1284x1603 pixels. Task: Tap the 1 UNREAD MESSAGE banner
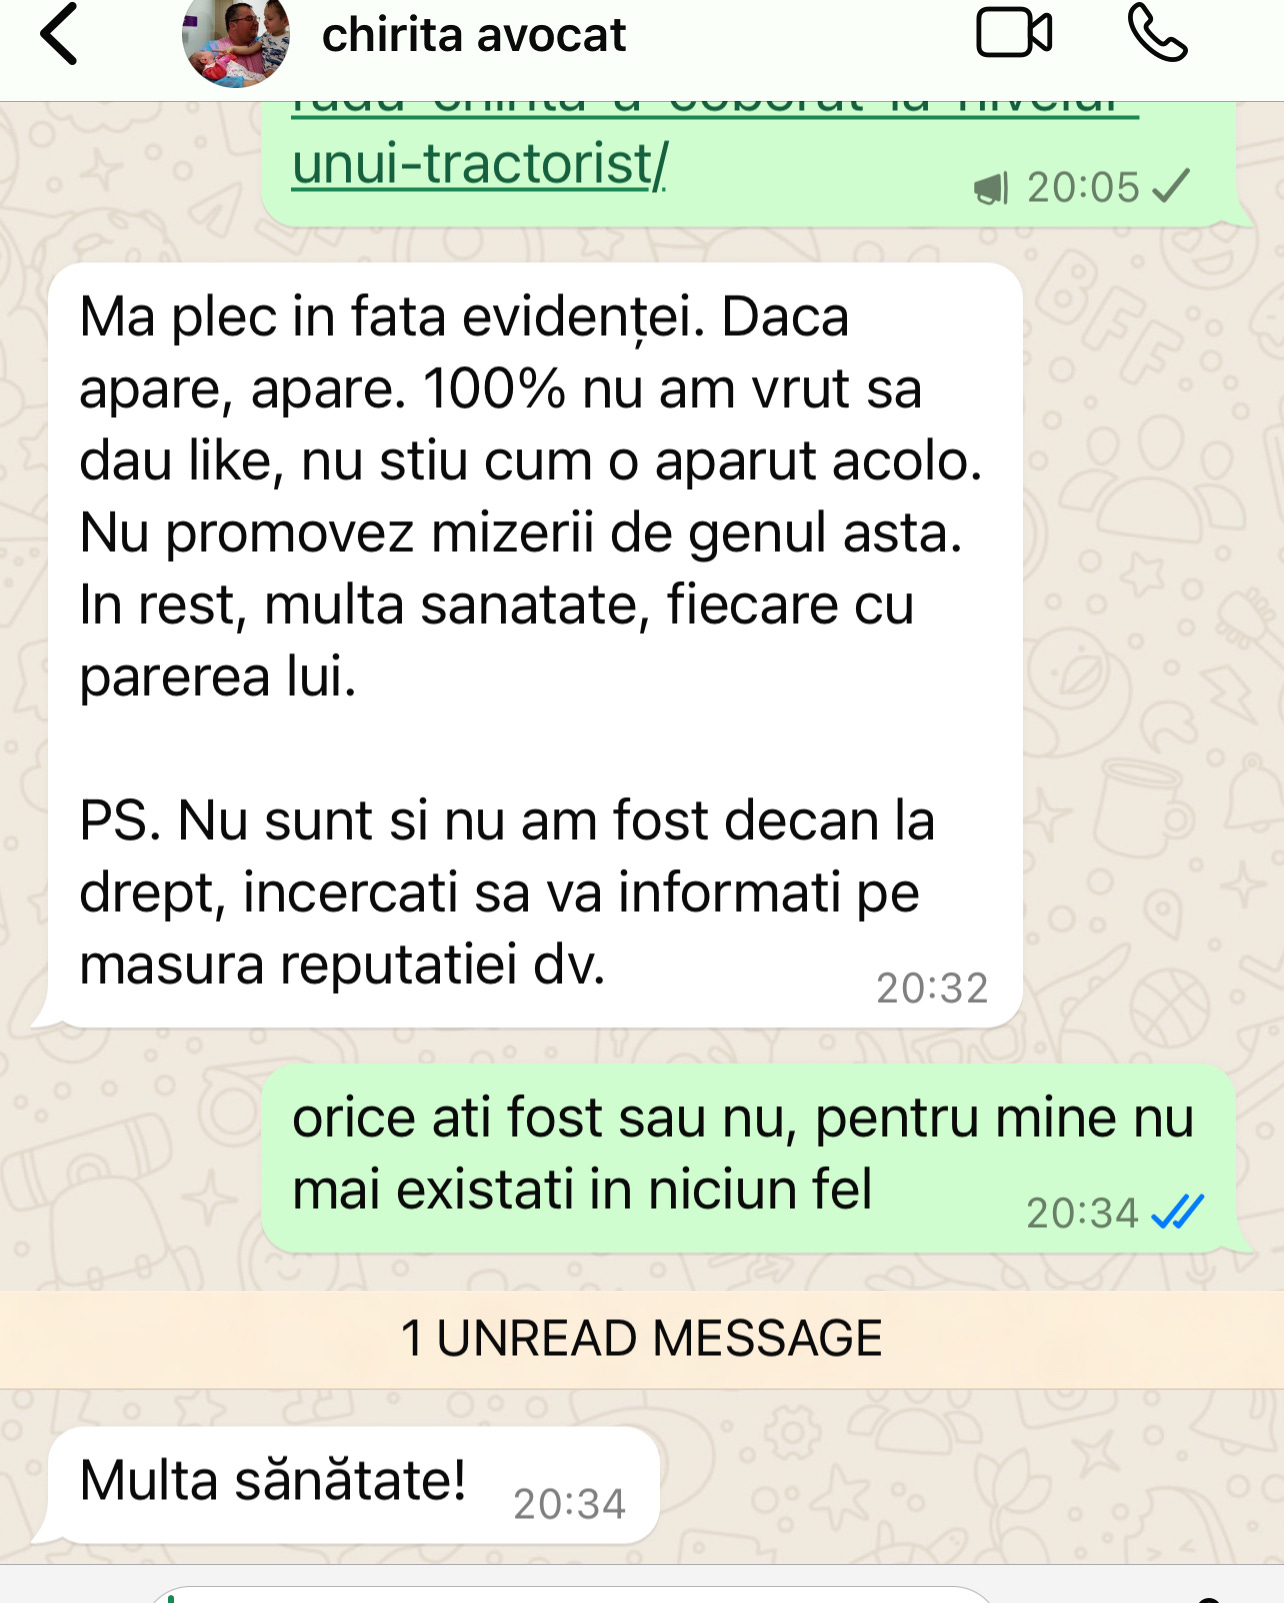tap(642, 1338)
